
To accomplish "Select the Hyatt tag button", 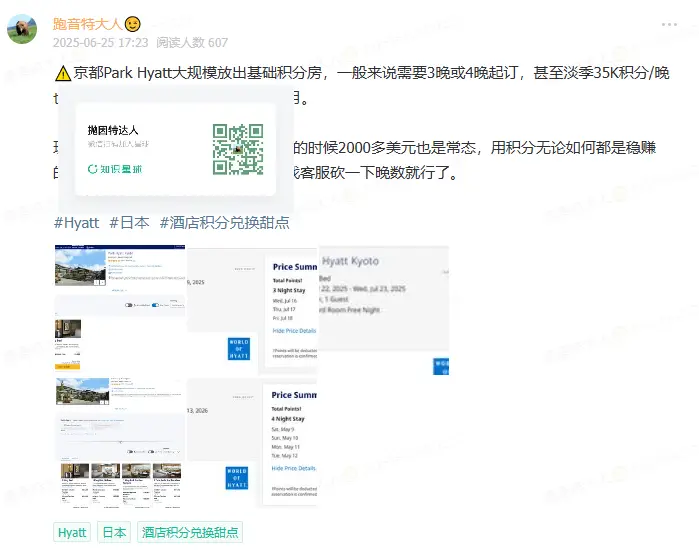I will click(x=72, y=532).
